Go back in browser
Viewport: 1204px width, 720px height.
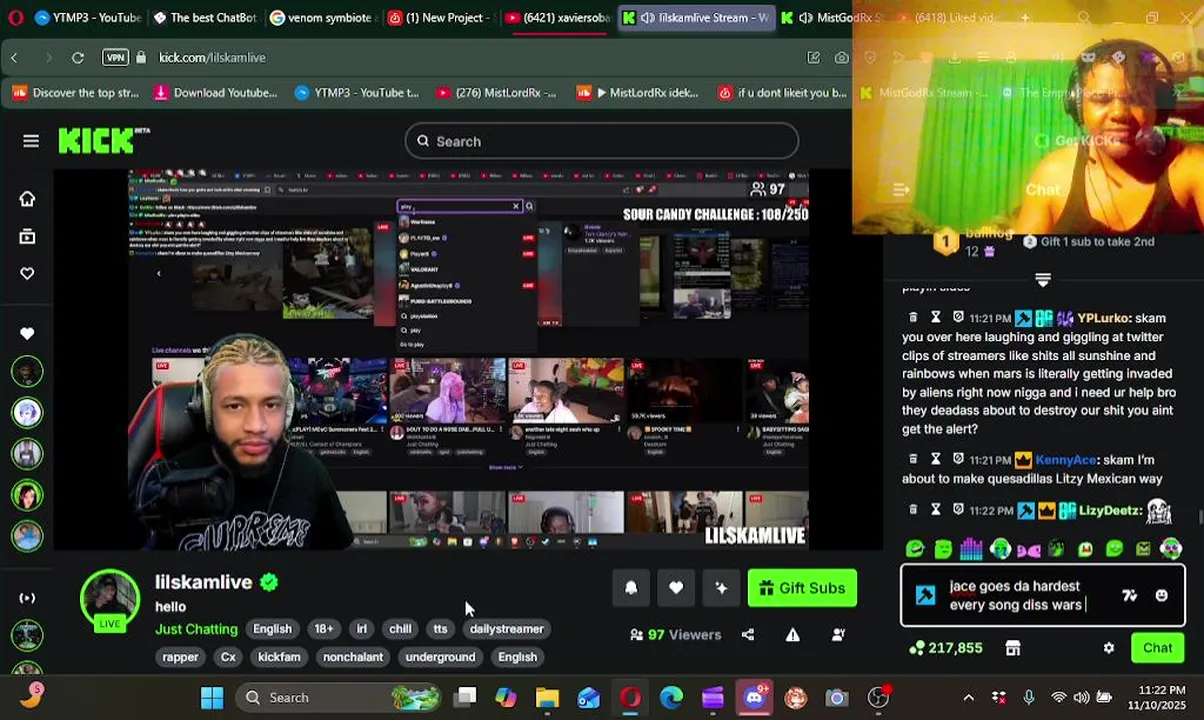coord(14,57)
